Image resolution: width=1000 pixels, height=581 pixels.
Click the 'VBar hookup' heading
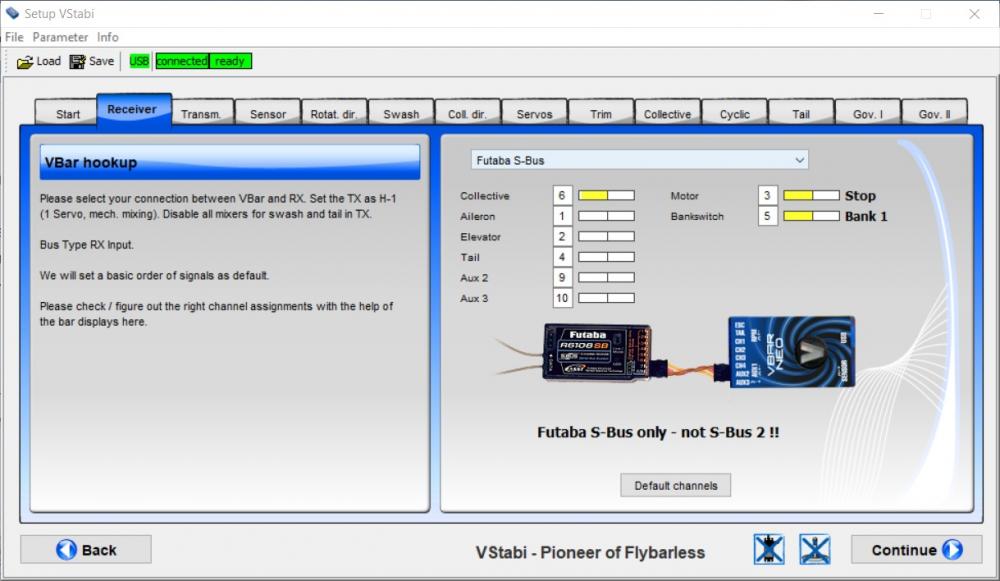tap(91, 163)
